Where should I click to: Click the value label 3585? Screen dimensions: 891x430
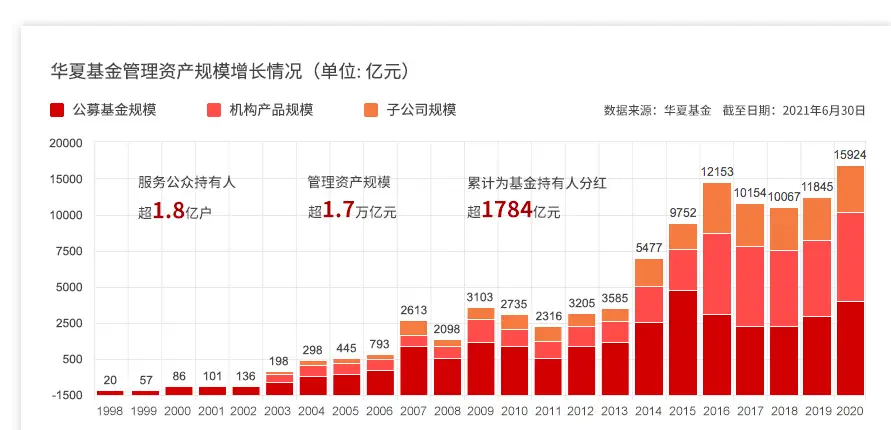click(x=615, y=298)
